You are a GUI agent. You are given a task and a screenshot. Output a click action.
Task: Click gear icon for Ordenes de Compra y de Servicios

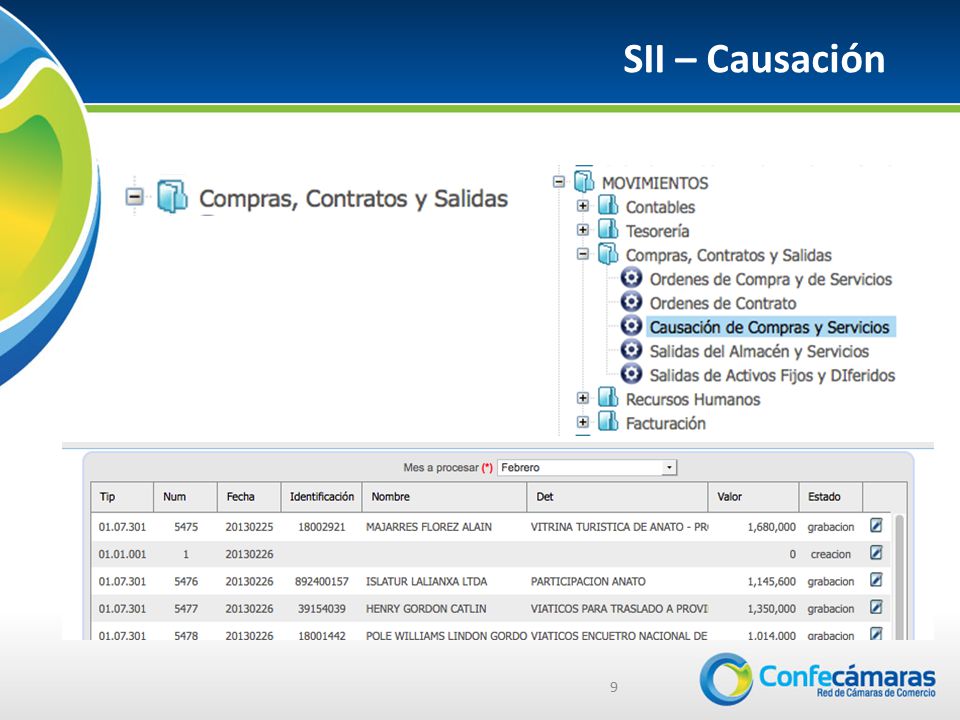pos(631,277)
